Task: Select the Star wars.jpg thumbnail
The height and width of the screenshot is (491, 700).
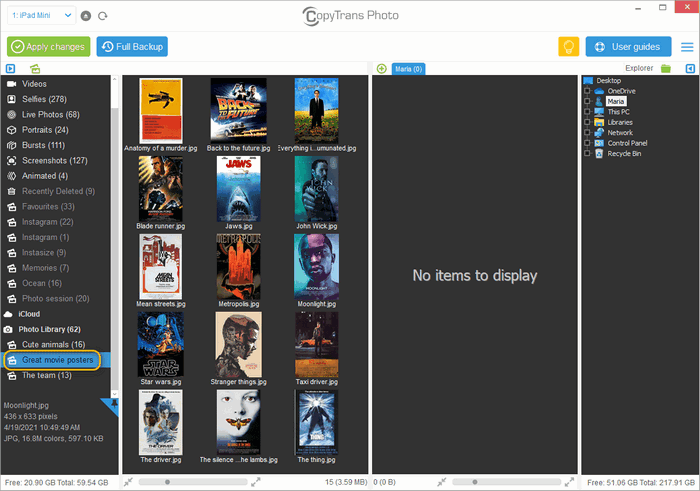Action: [x=161, y=344]
